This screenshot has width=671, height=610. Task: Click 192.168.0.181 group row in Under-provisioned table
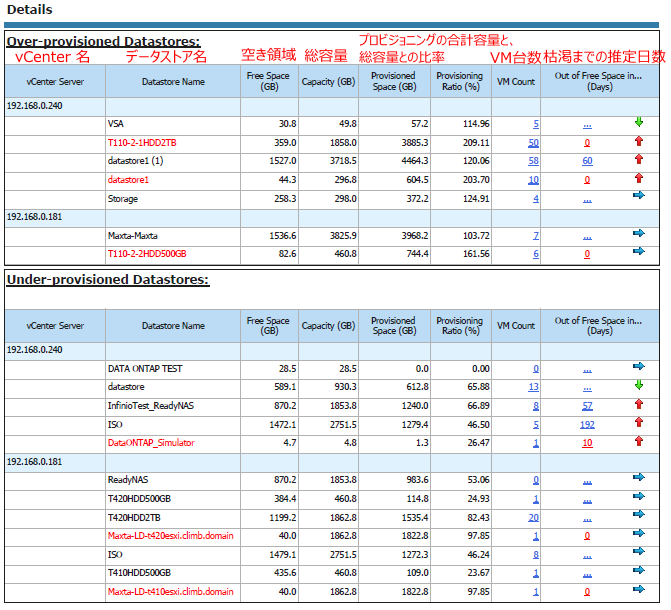332,462
